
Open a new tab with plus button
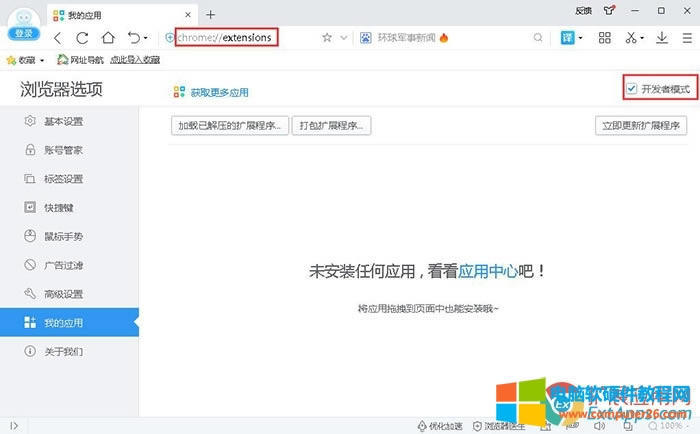(210, 14)
